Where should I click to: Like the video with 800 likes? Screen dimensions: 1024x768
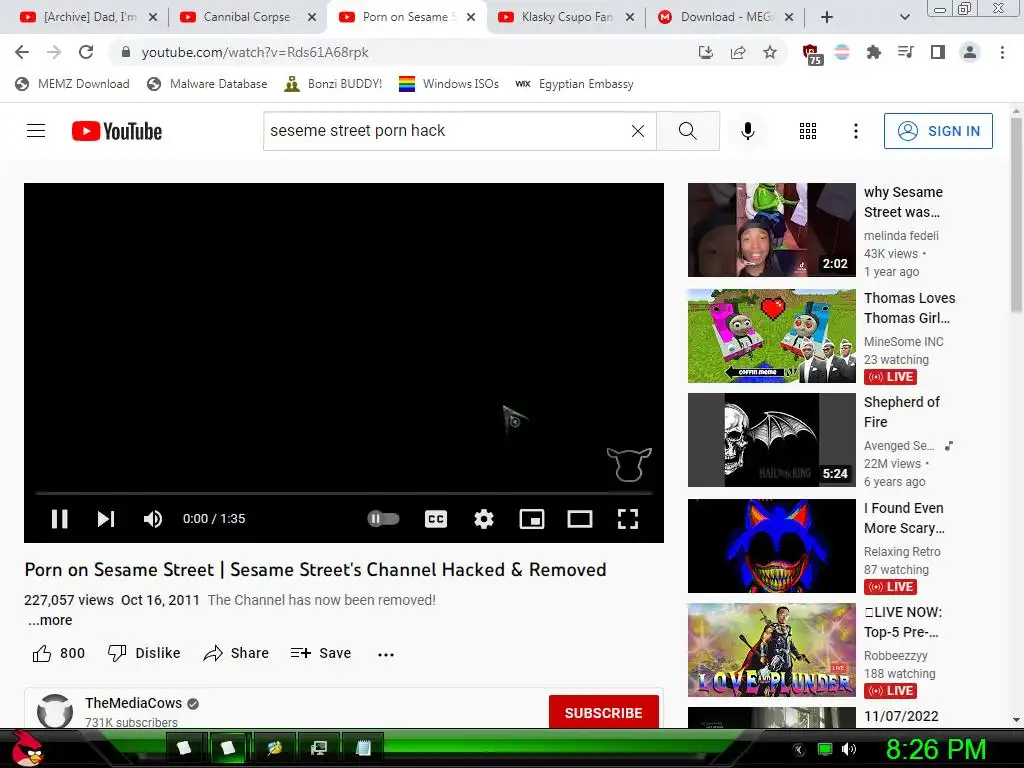click(x=59, y=653)
